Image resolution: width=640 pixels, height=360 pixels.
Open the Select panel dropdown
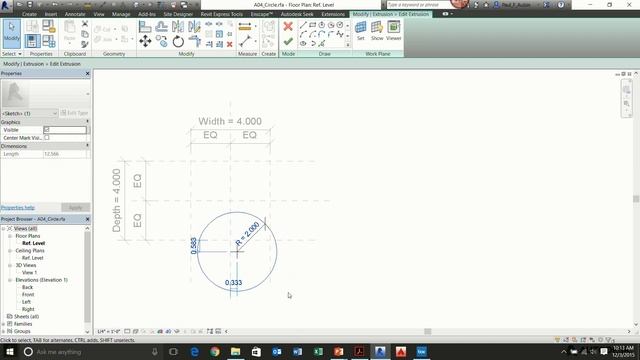click(x=11, y=54)
